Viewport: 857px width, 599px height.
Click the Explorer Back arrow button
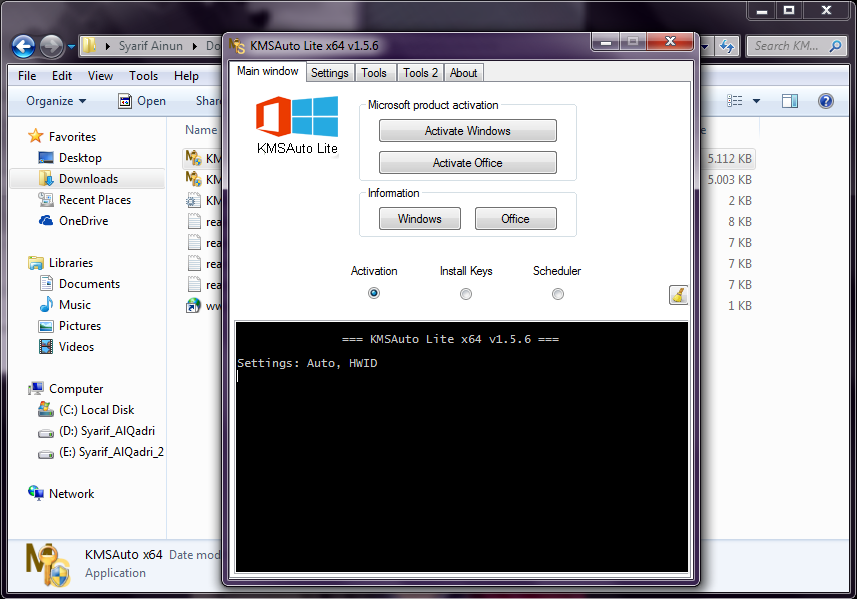tap(24, 46)
